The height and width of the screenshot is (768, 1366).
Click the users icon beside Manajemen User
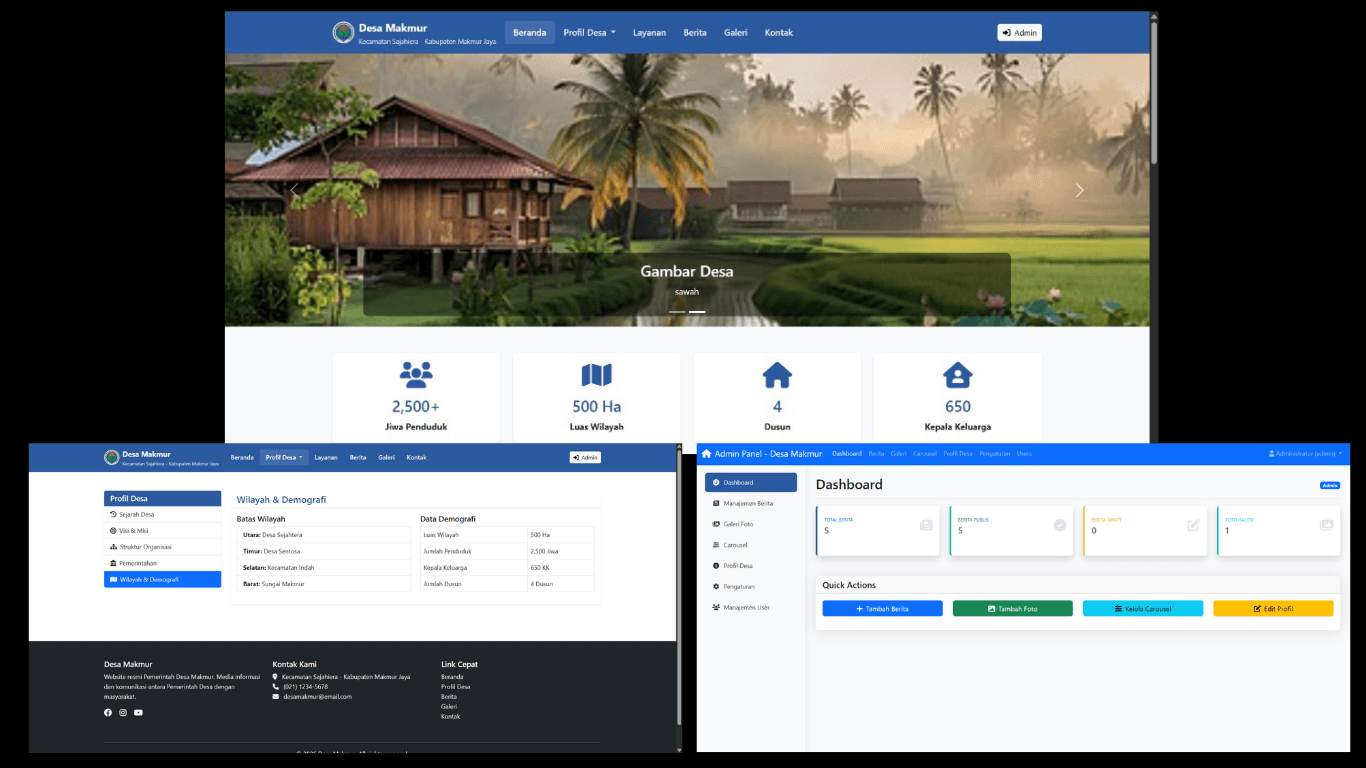716,608
